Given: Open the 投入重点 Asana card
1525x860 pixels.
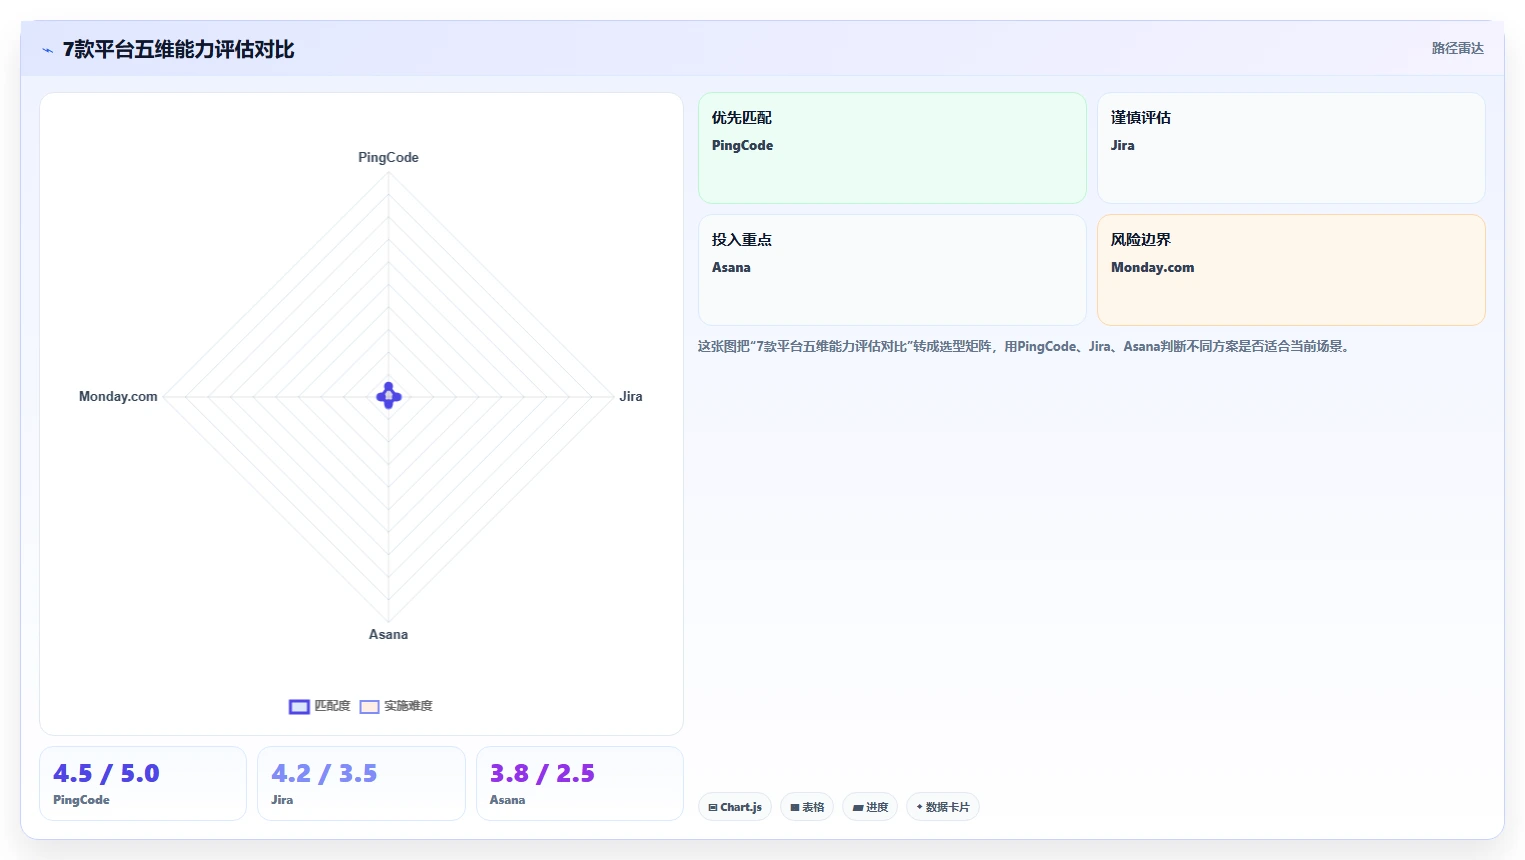Looking at the screenshot, I should point(892,270).
